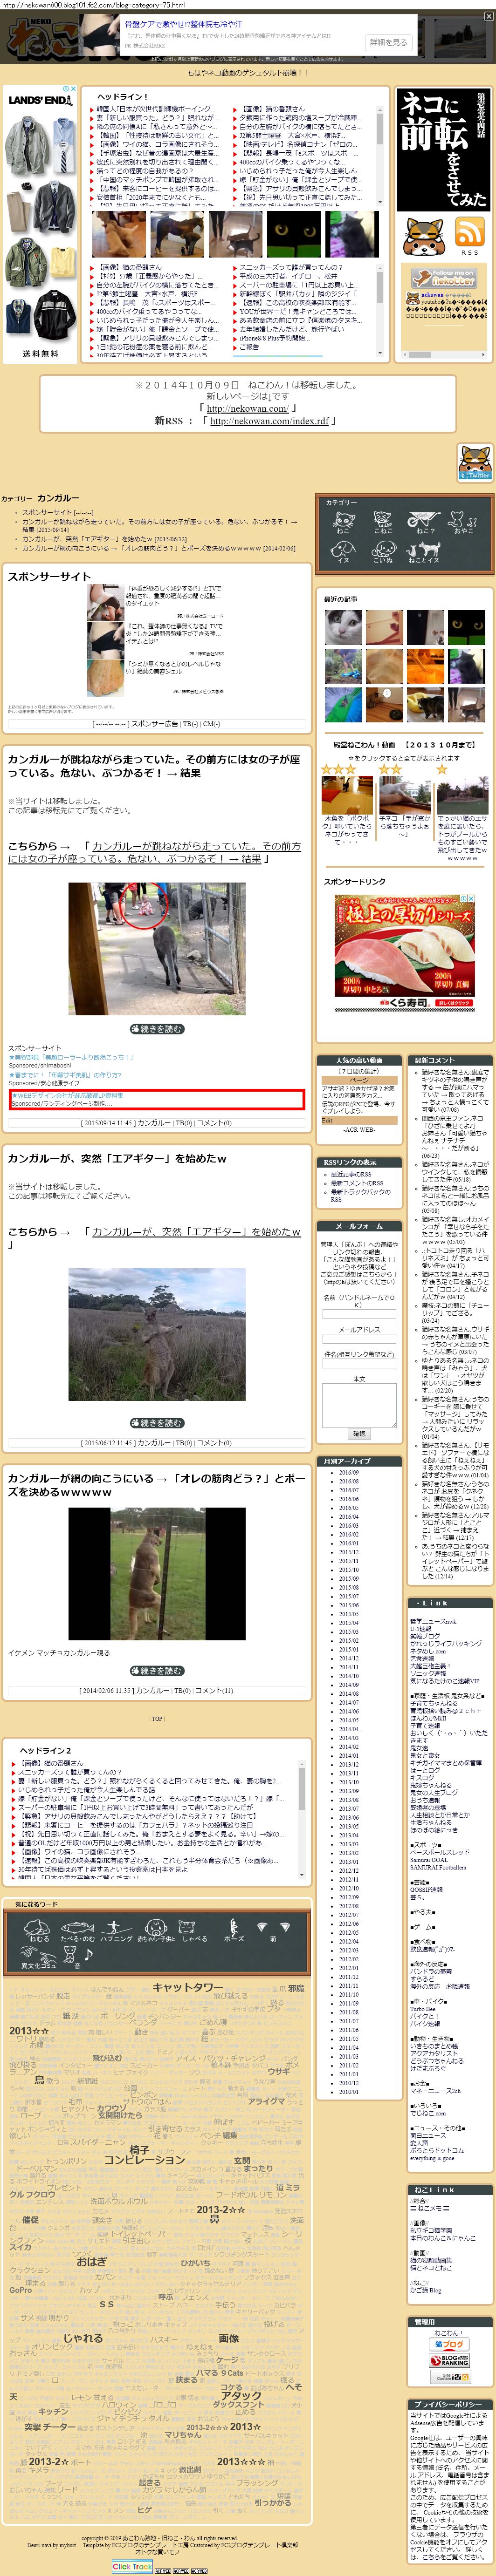Select the しゃべる talking cat keyword icon

[194, 1930]
